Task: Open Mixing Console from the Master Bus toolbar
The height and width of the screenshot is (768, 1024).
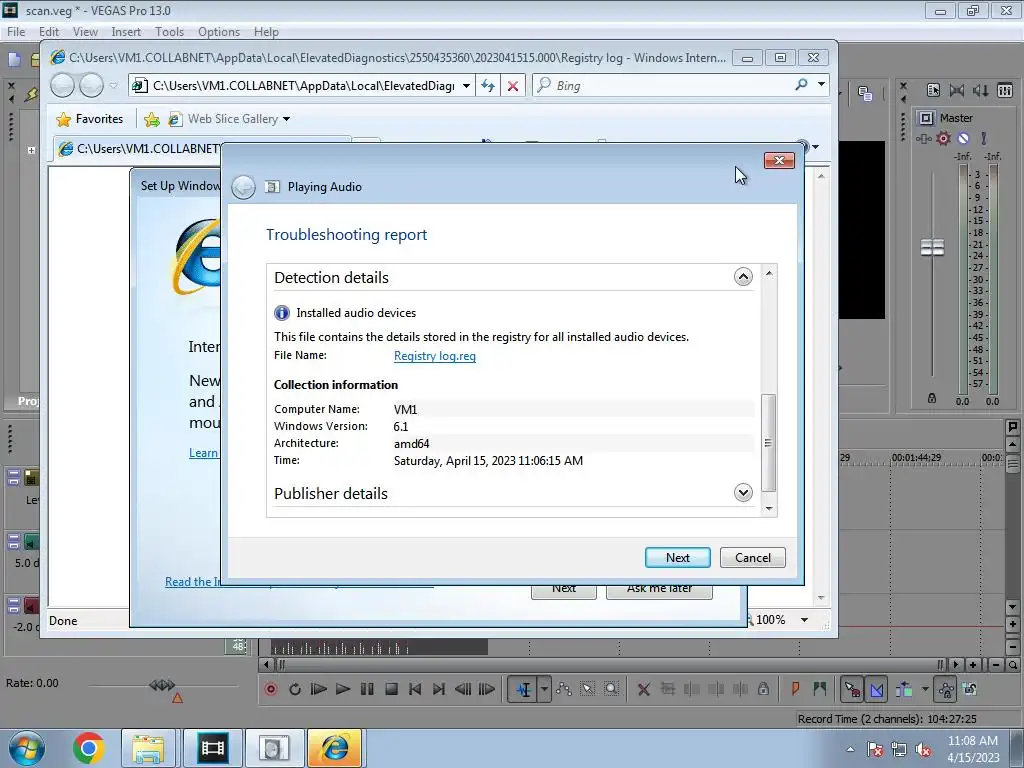Action: point(1005,91)
